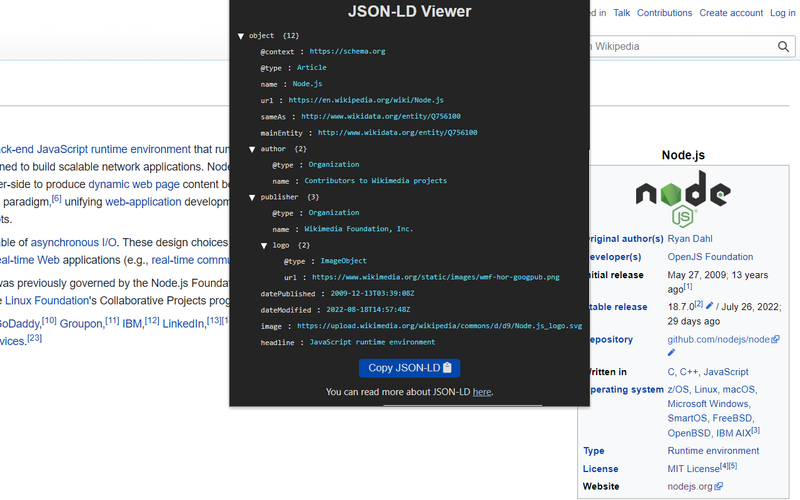This screenshot has height=500, width=800.
Task: Click external link icon beside github.com/nodejs/node
Action: [x=776, y=339]
